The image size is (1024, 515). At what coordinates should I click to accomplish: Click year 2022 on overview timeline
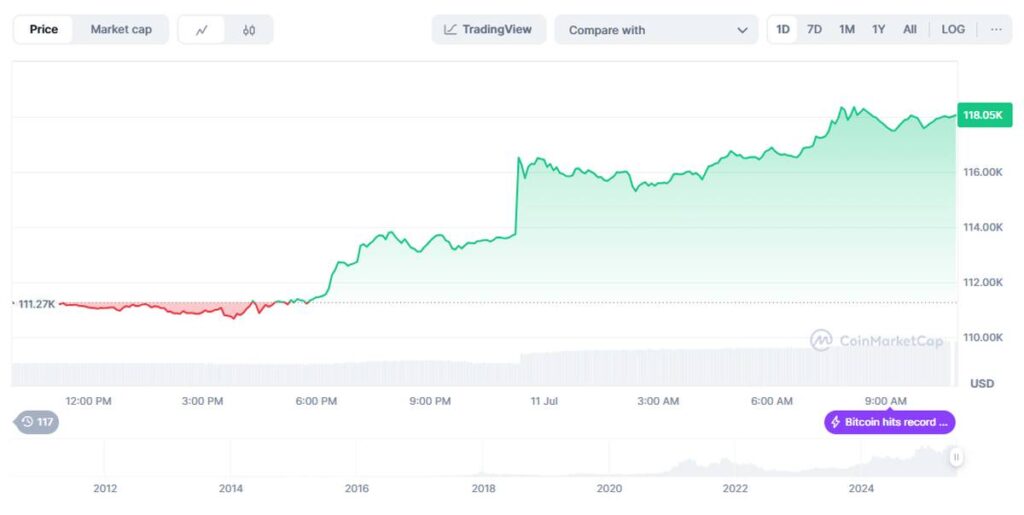735,488
